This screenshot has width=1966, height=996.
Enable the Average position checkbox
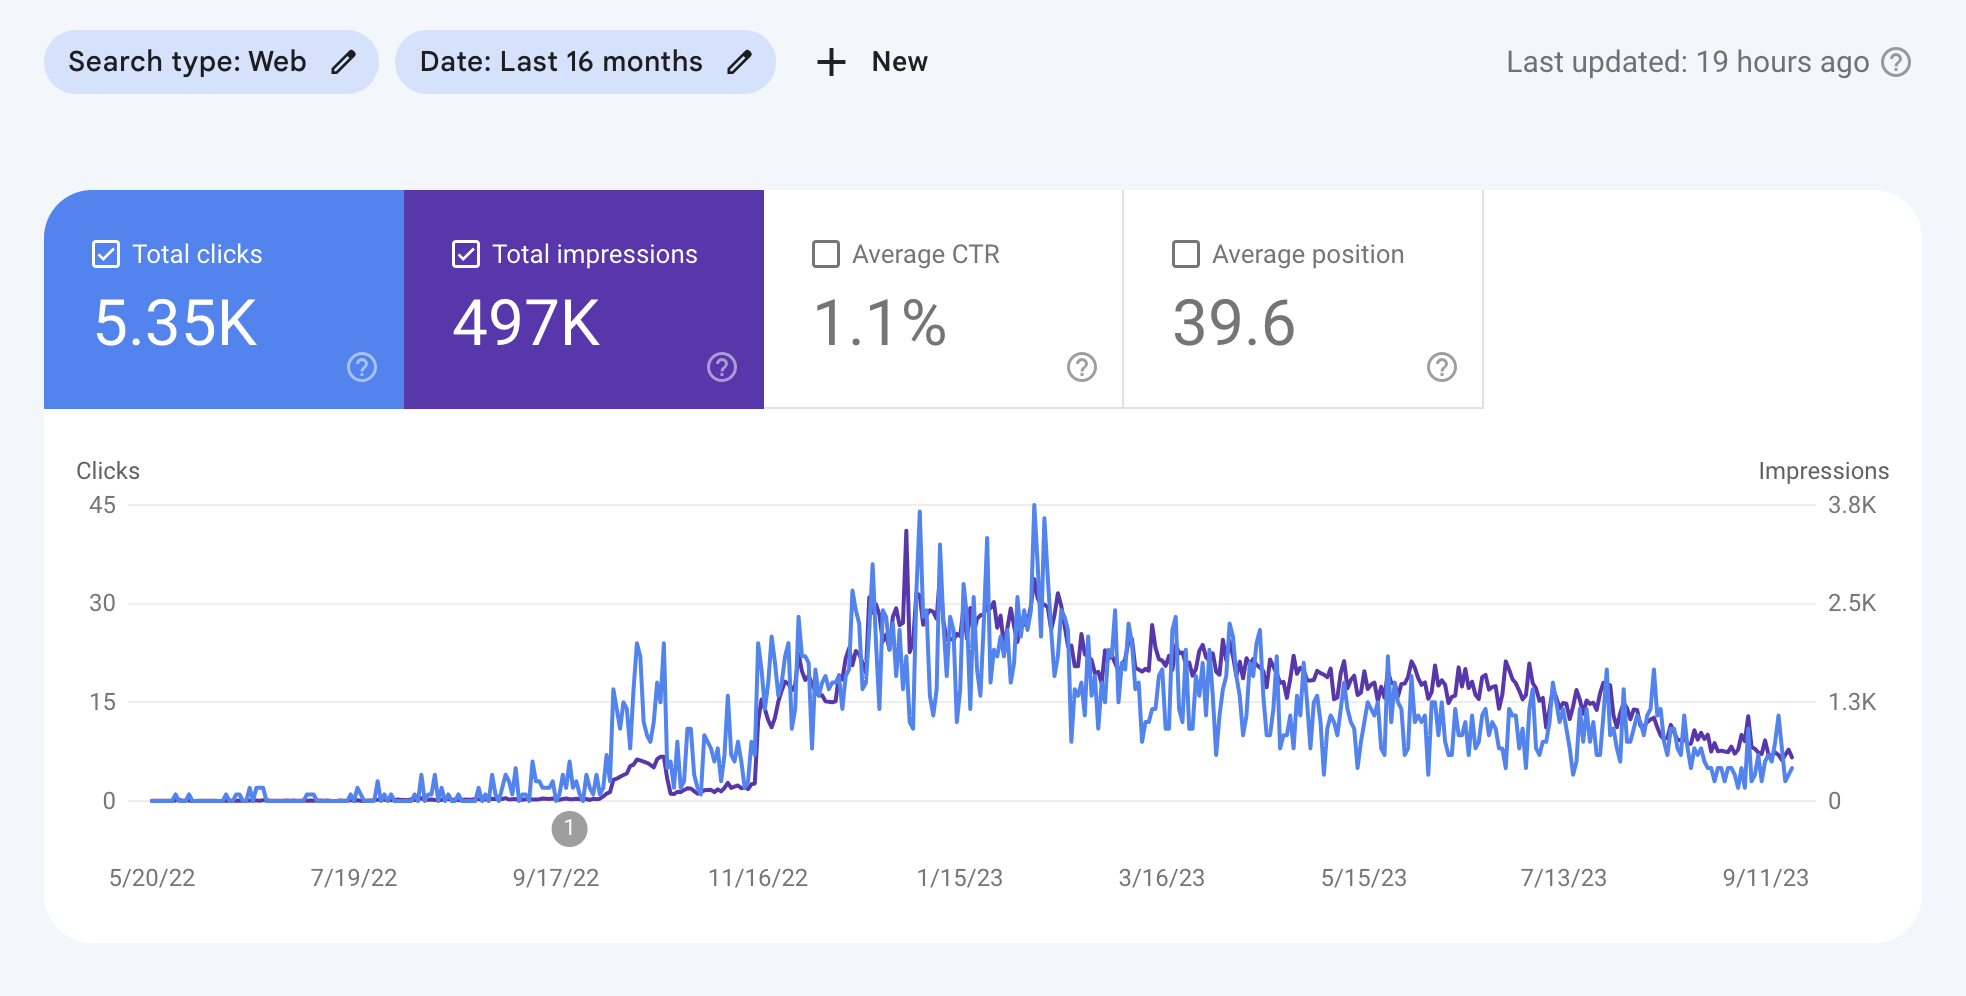pyautogui.click(x=1186, y=254)
